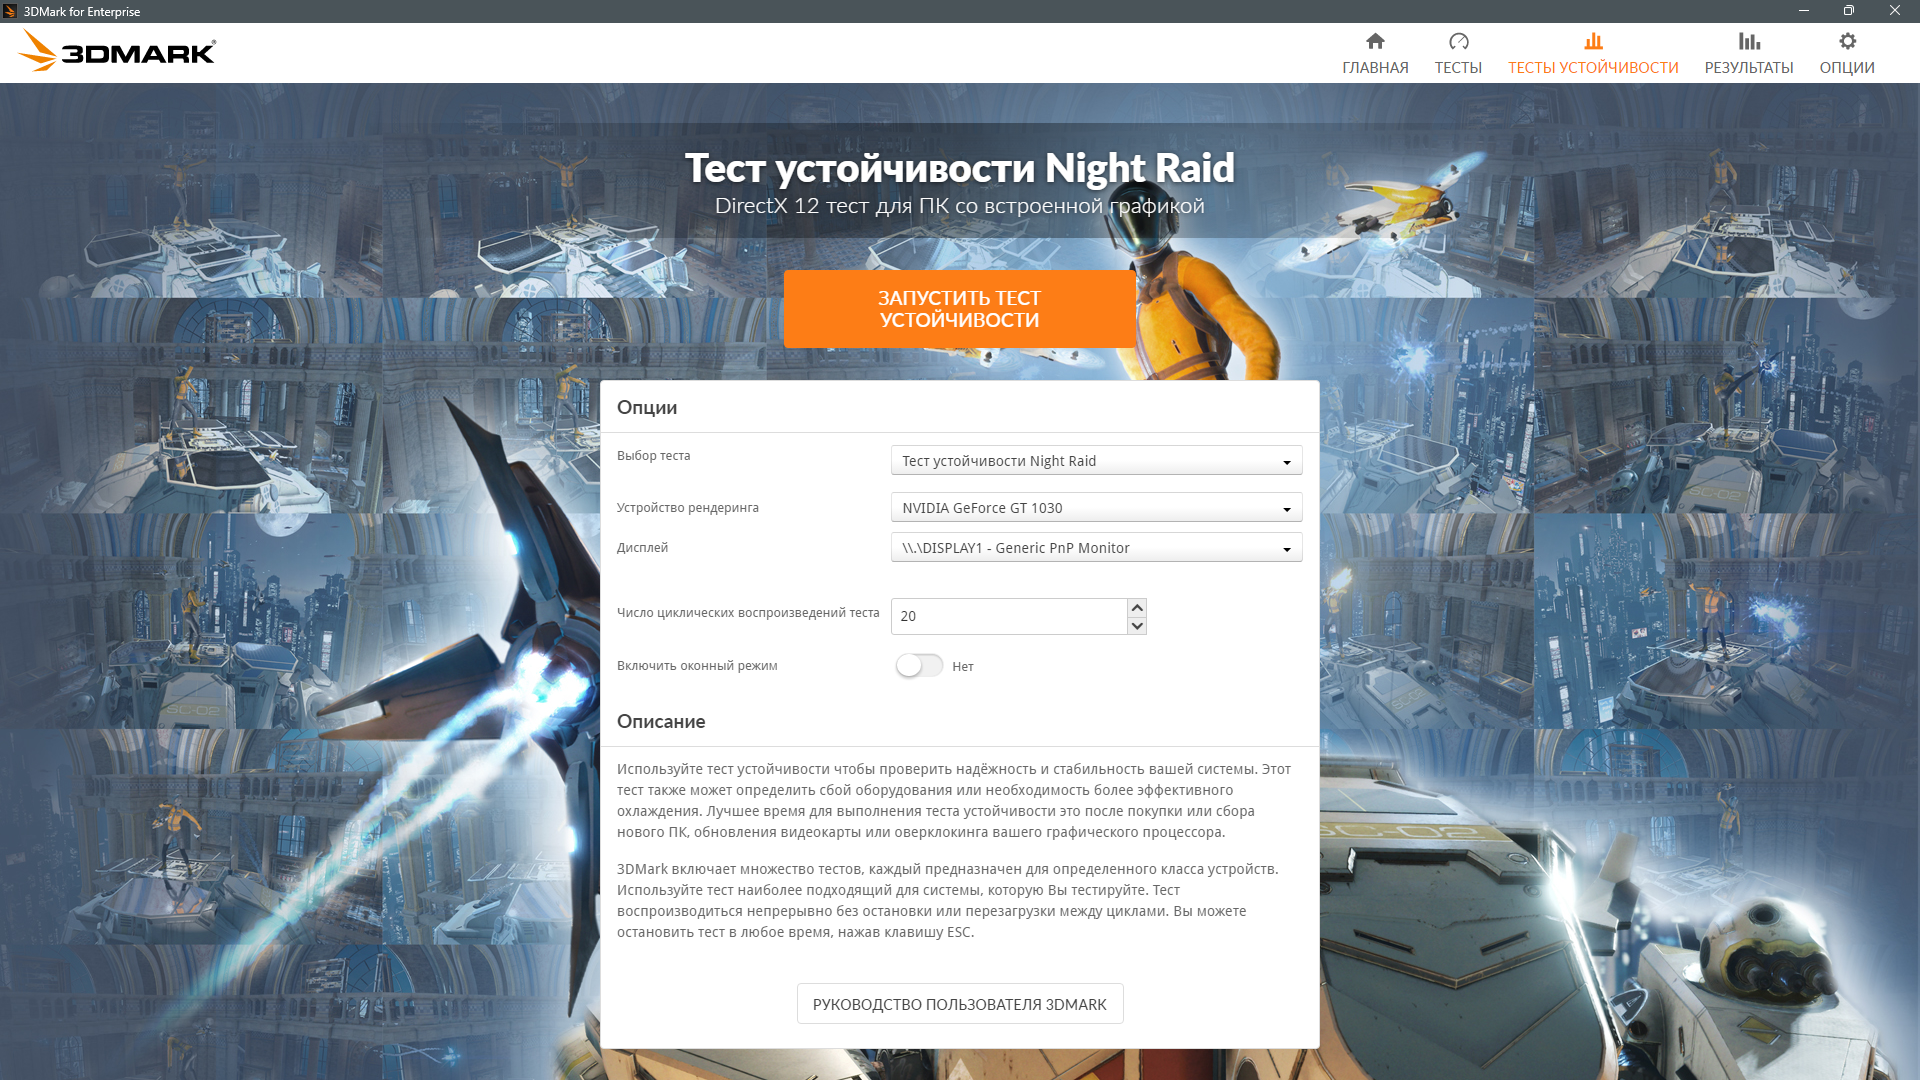This screenshot has height=1080, width=1920.
Task: Open the Выбор теста dropdown
Action: point(1096,461)
